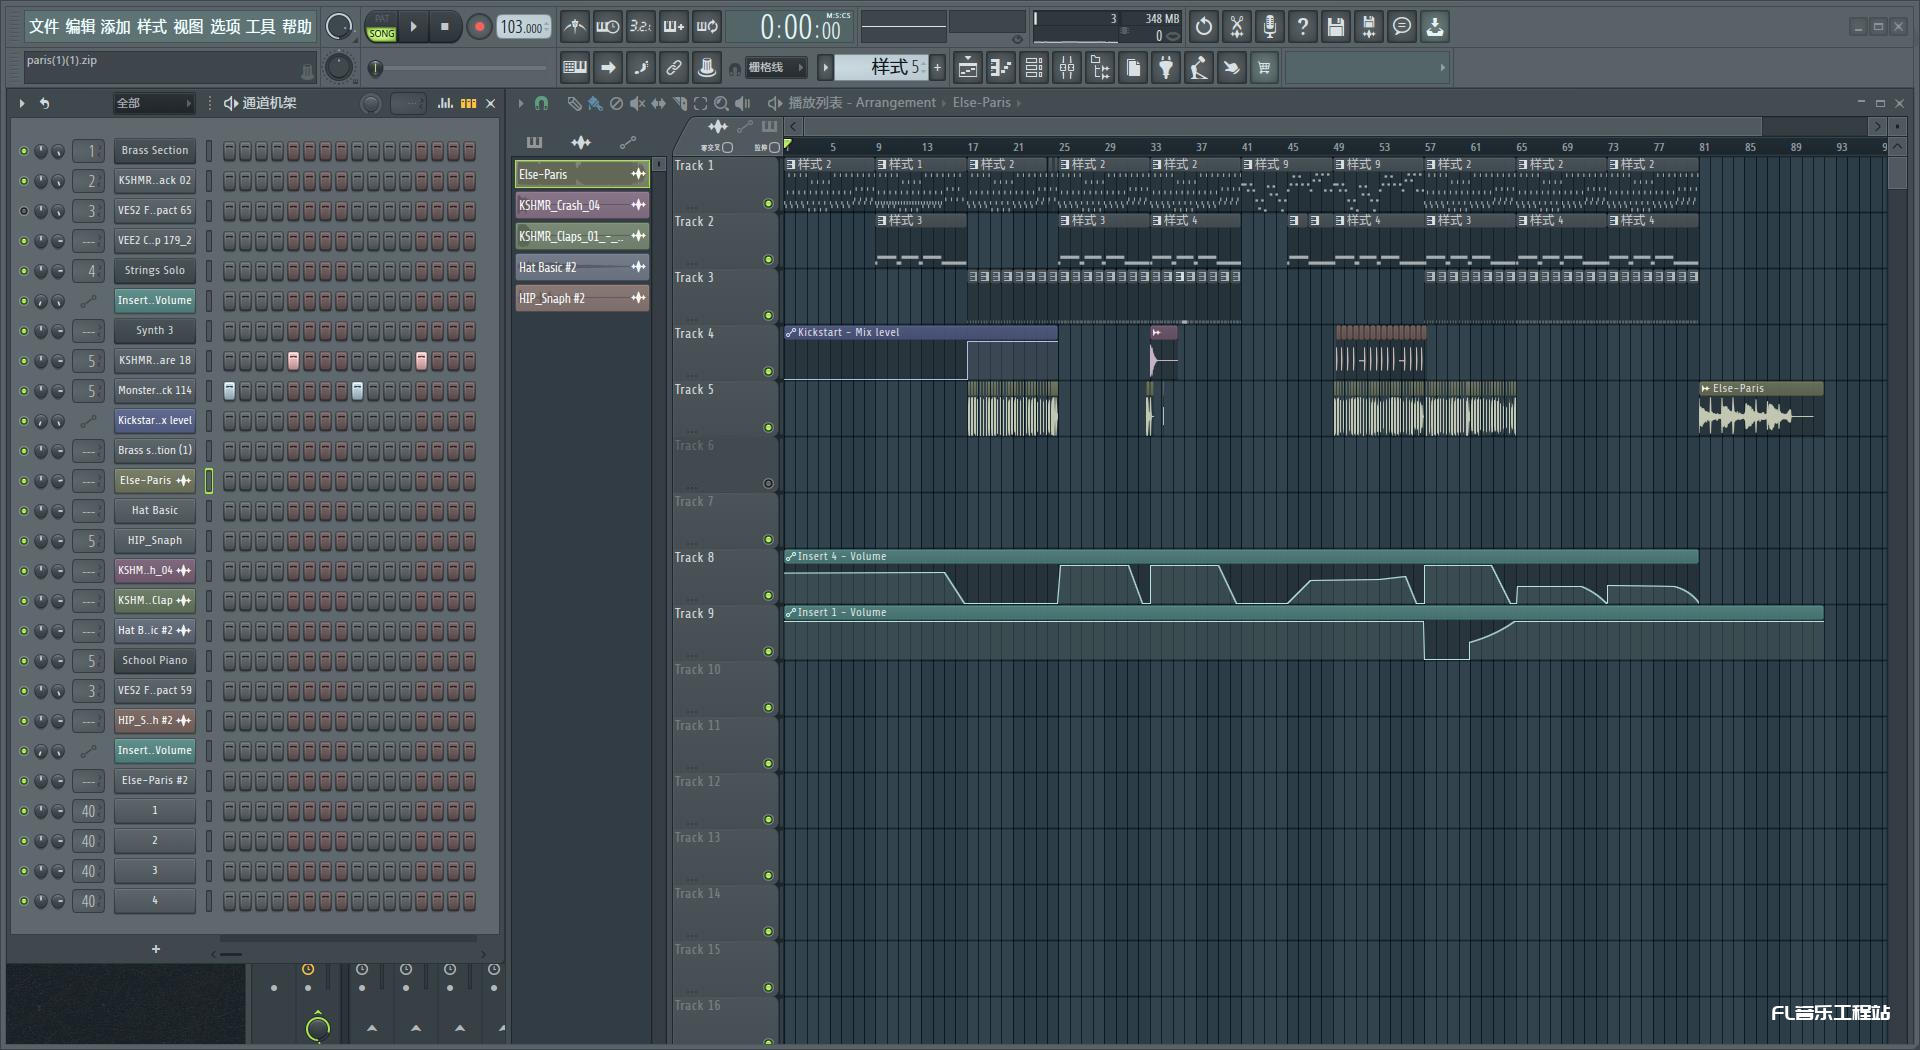Open the one-click audio recording microphone icon
The width and height of the screenshot is (1920, 1050).
[1270, 27]
